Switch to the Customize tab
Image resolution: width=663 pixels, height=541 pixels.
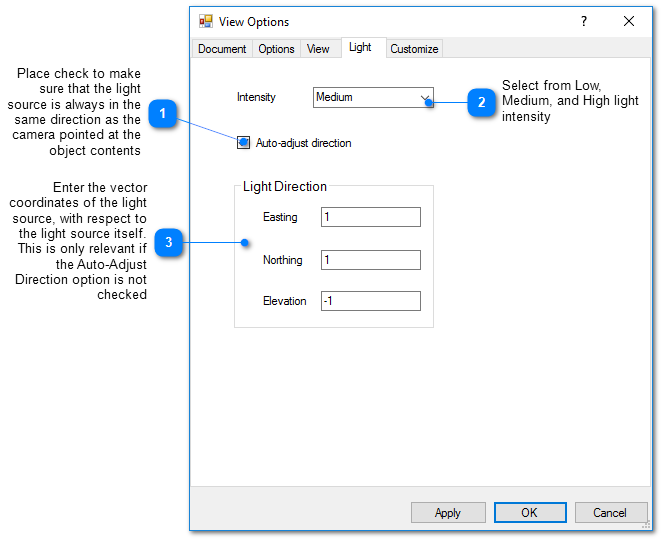tap(414, 49)
